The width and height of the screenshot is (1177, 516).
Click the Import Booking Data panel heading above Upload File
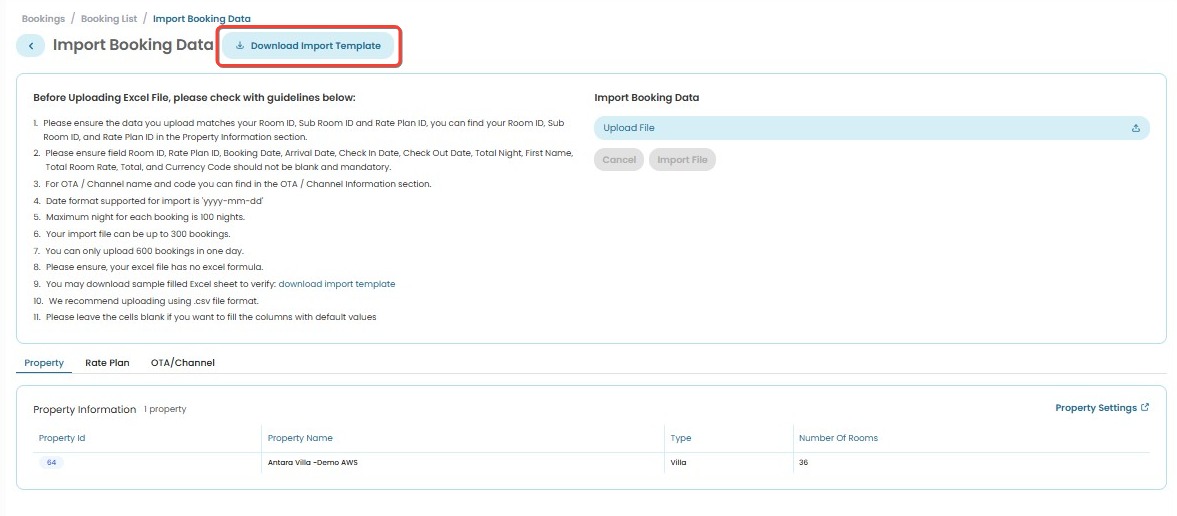coord(646,98)
